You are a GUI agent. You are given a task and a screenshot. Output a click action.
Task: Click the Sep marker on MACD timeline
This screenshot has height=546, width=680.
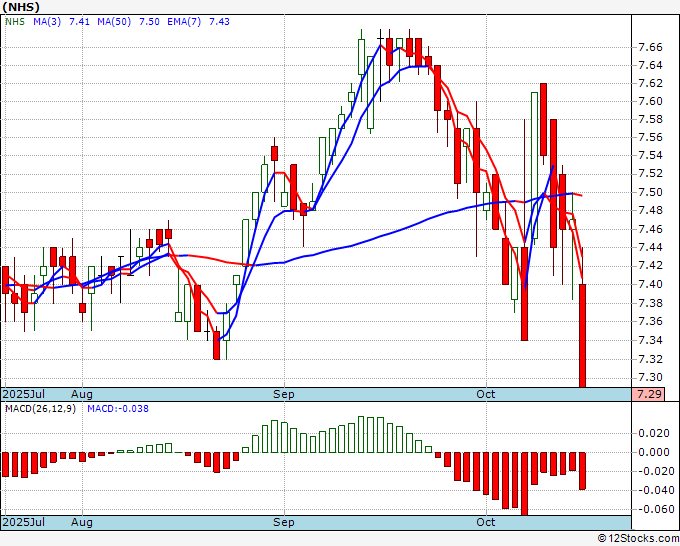click(x=284, y=522)
